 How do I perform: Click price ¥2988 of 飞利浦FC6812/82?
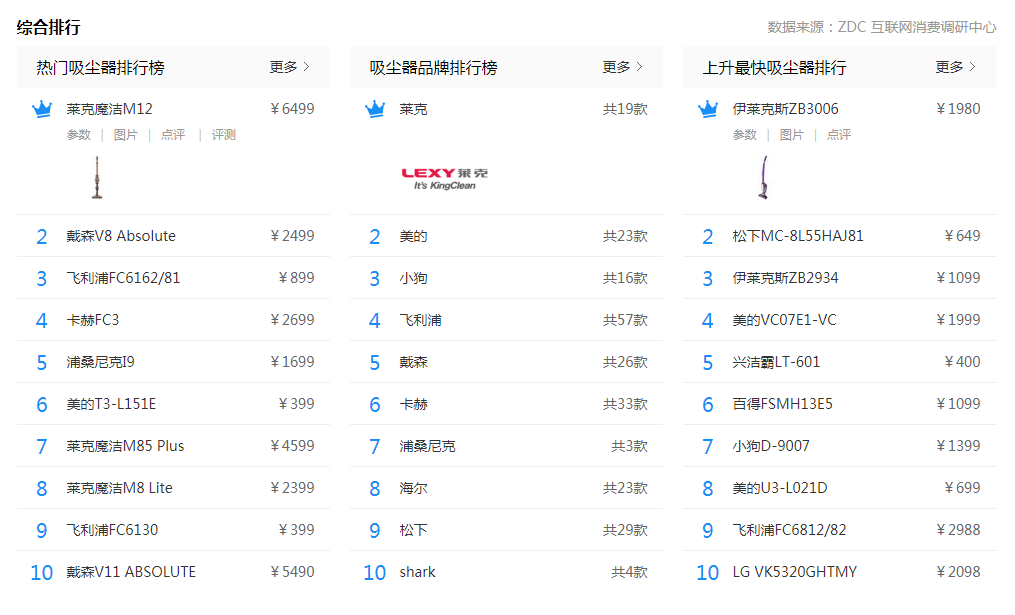point(959,530)
